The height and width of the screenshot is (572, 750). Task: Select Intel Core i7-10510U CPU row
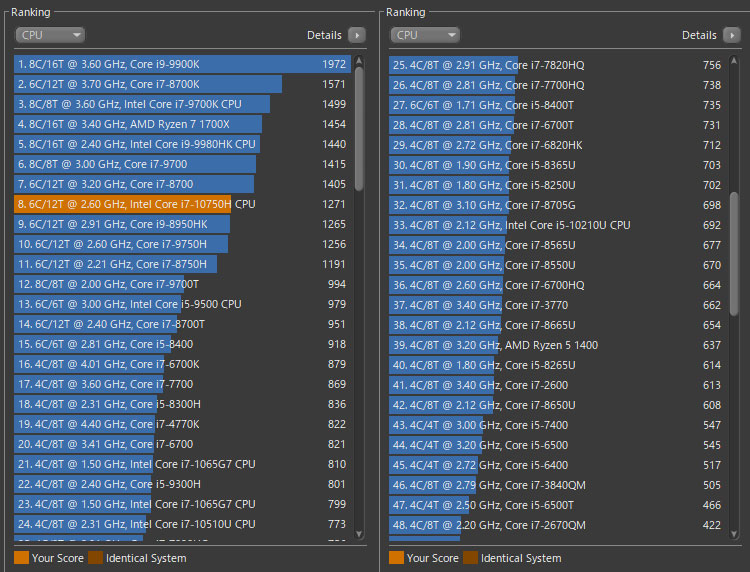(183, 524)
